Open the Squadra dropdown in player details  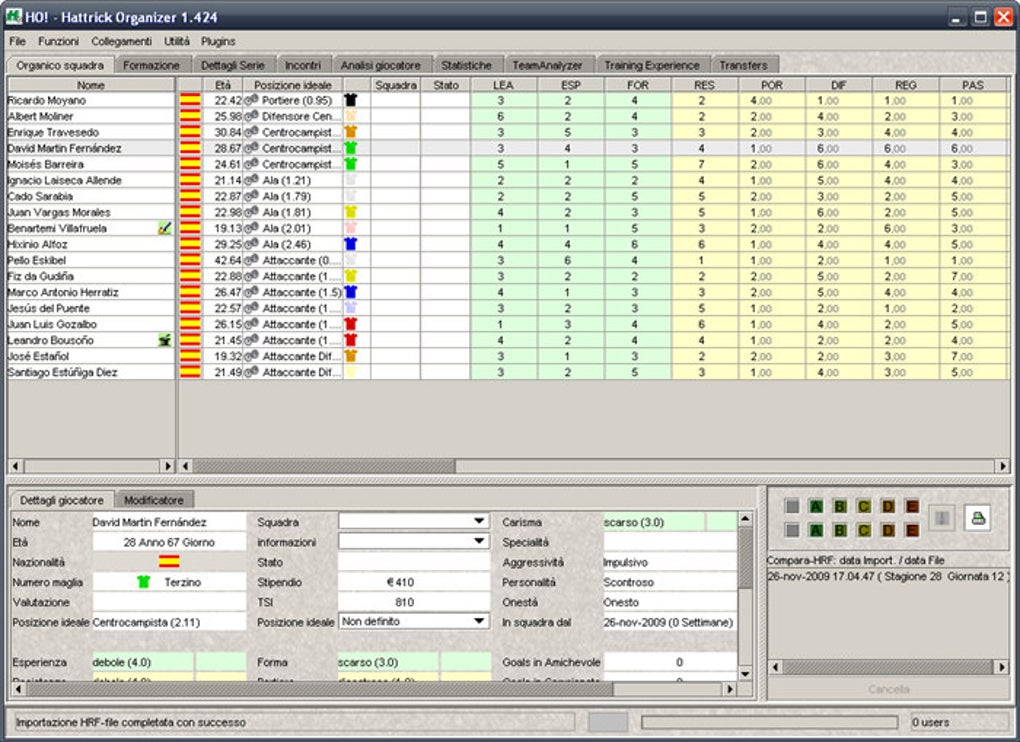coord(414,522)
